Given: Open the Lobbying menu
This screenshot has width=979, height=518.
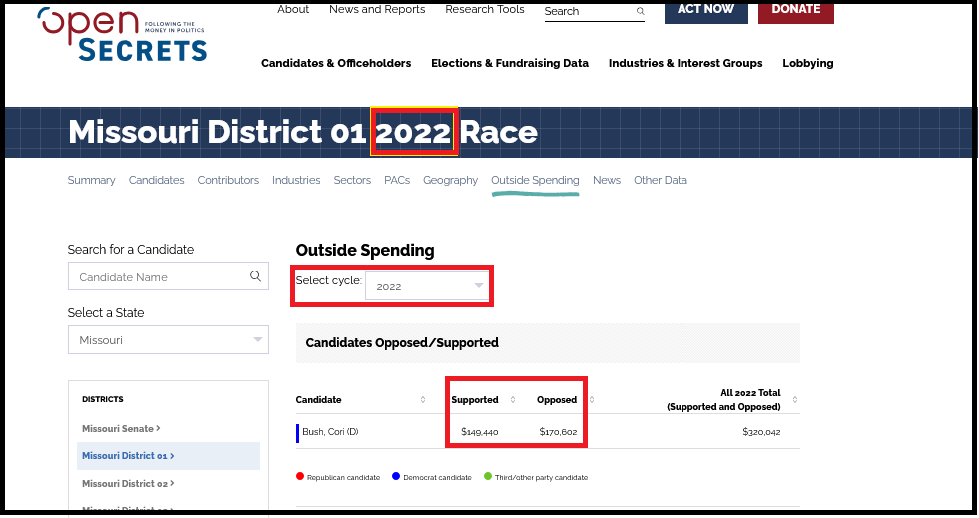Looking at the screenshot, I should [808, 63].
